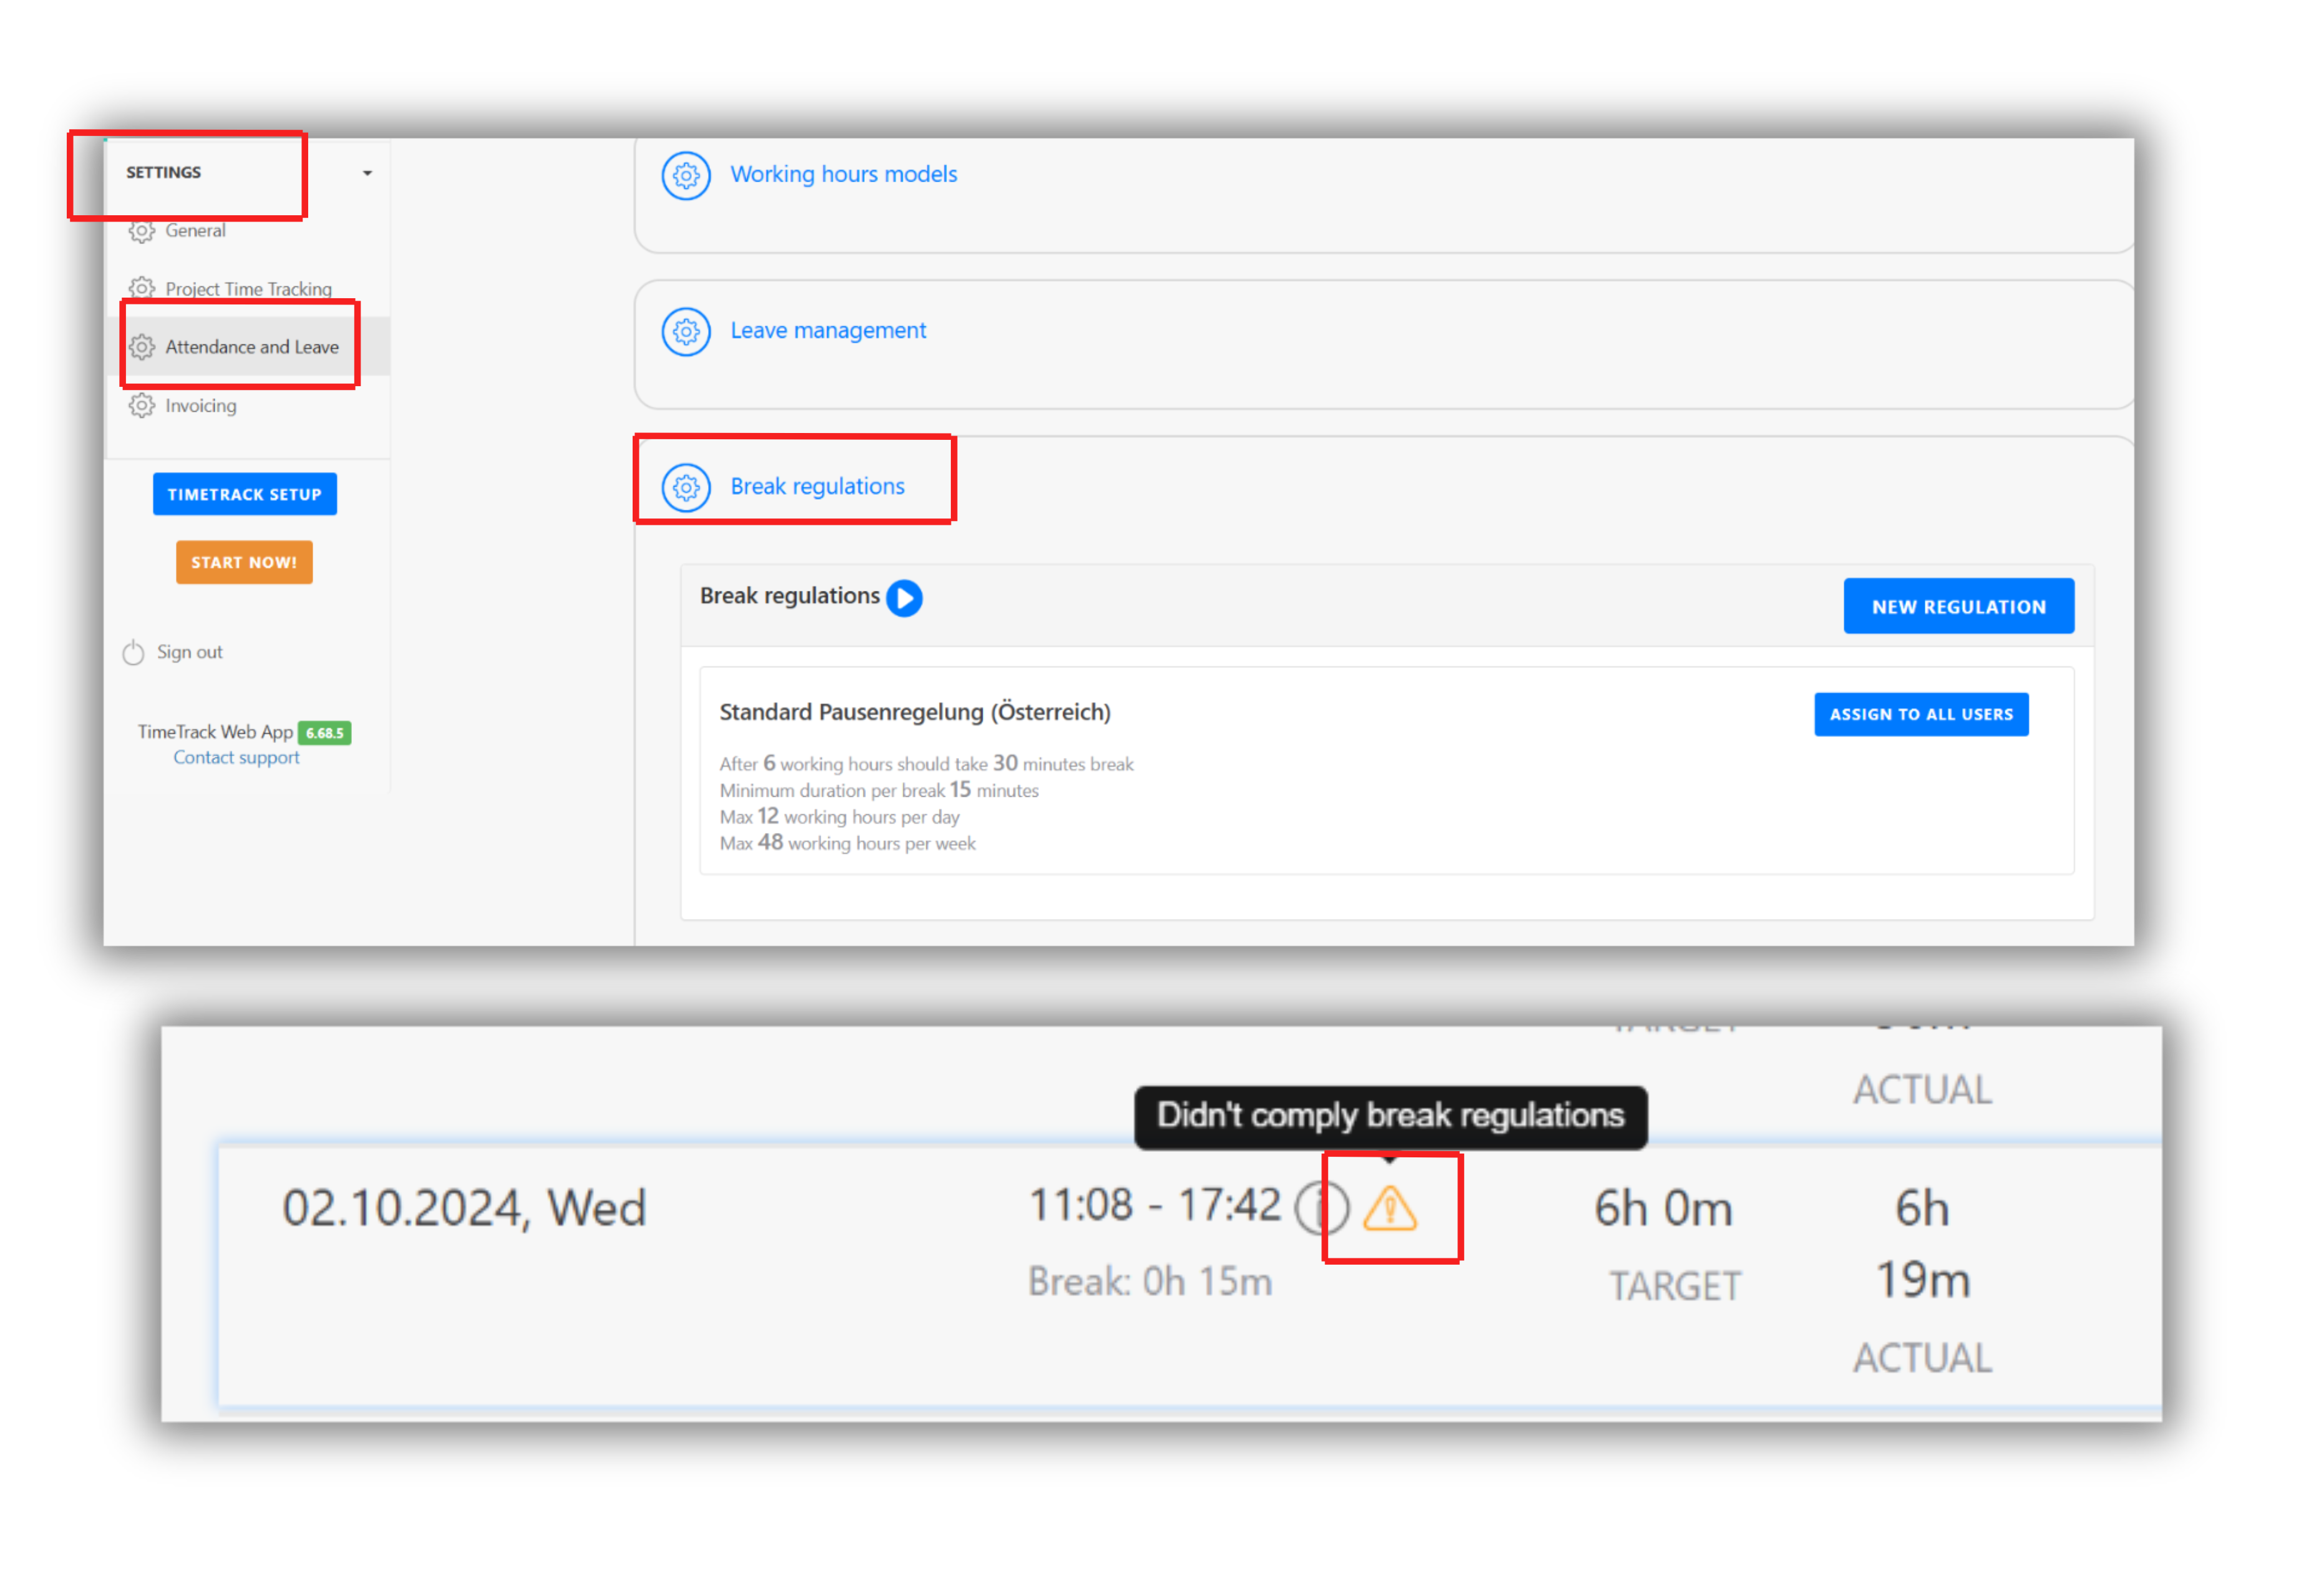Select Attendance and Leave menu item
Screen dimensions: 2324x1576
click(x=251, y=347)
